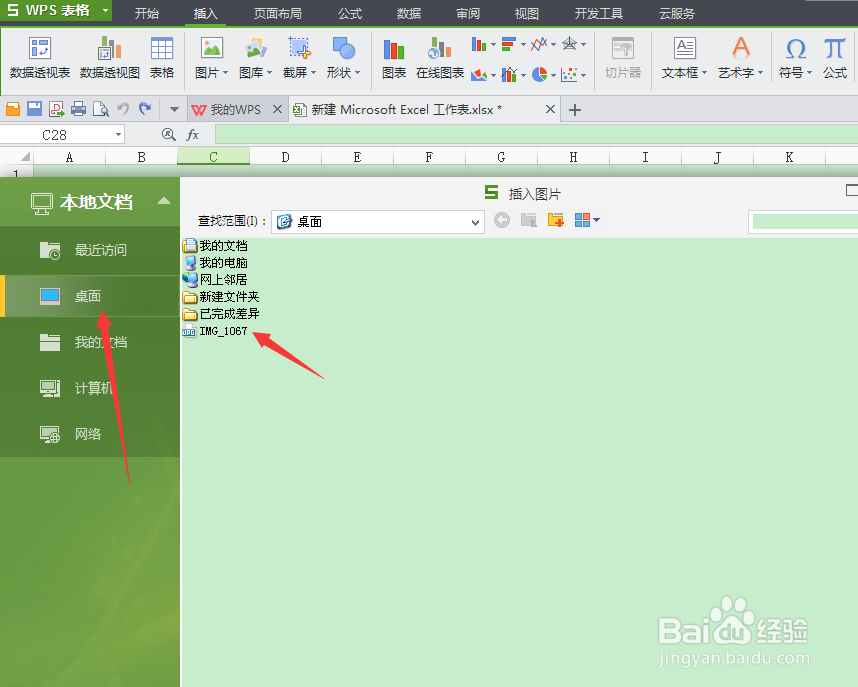Select 我的文档 in the sidebar

[90, 342]
